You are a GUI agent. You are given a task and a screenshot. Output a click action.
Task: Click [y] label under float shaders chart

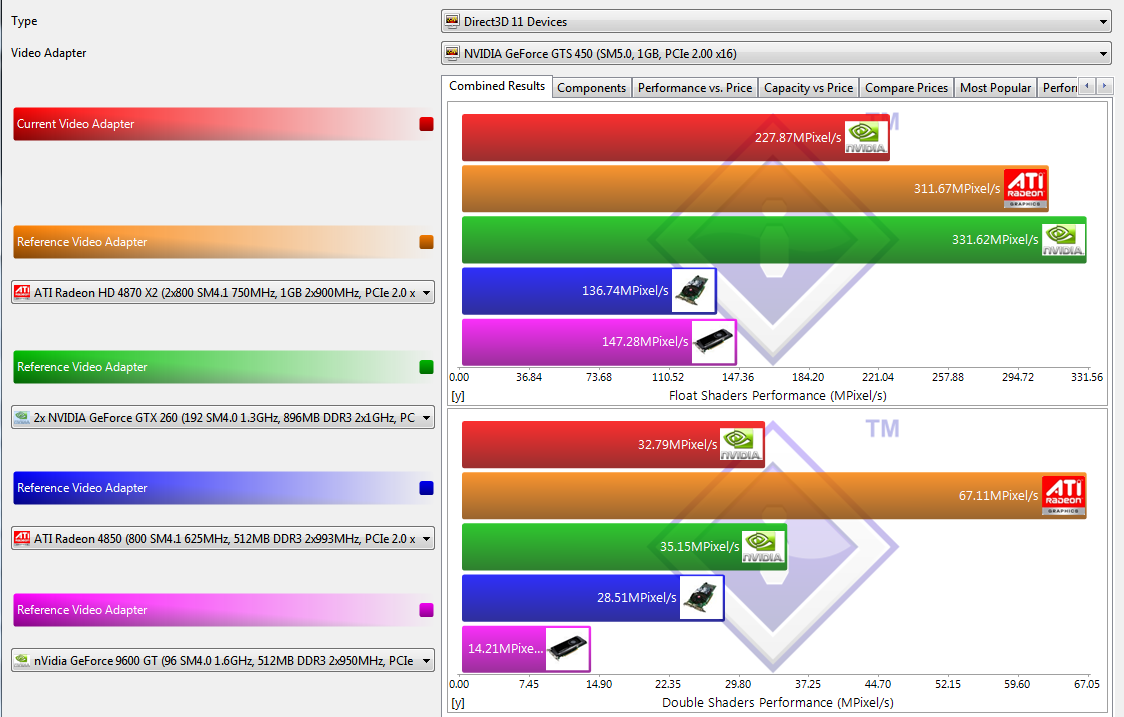[458, 396]
